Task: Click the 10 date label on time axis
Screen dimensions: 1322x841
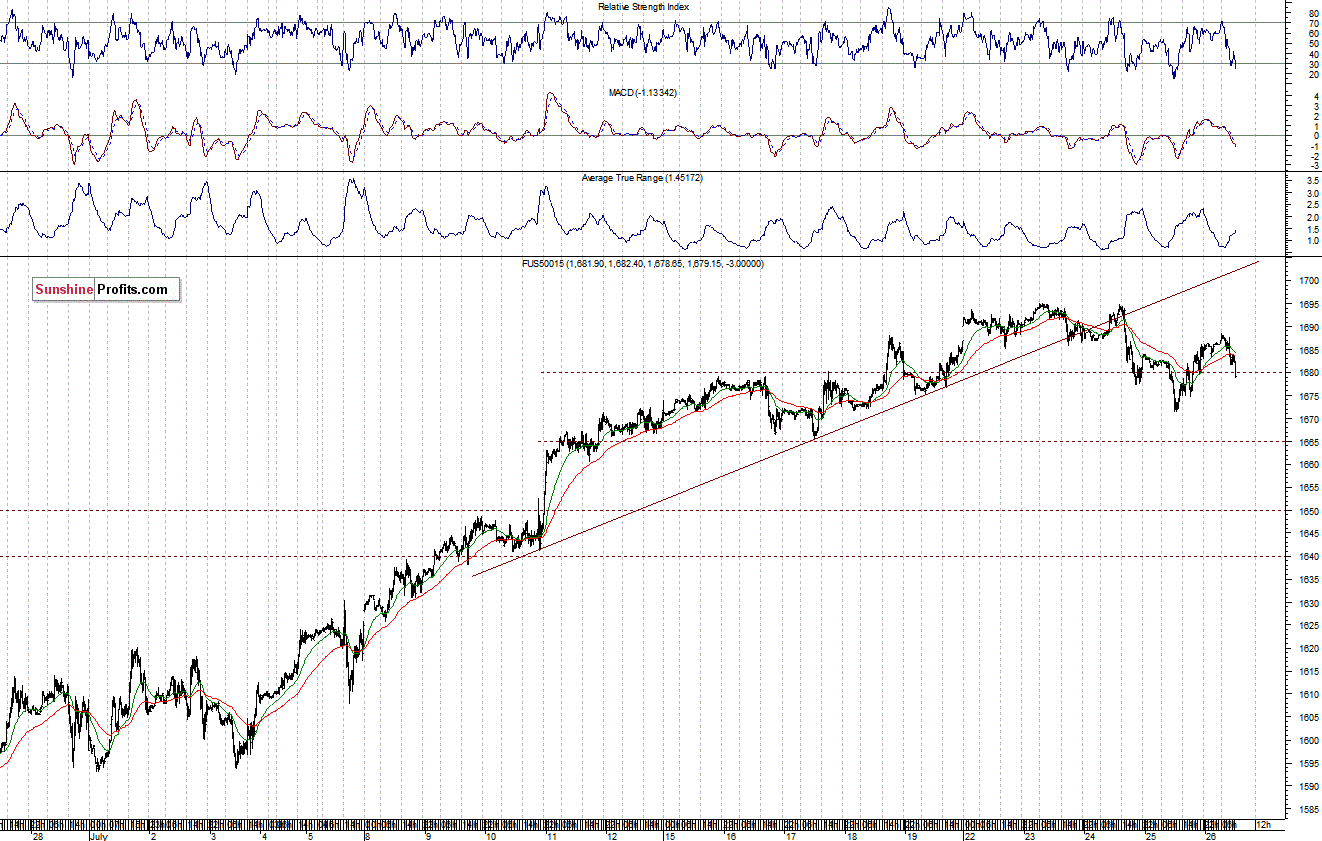Action: 490,835
